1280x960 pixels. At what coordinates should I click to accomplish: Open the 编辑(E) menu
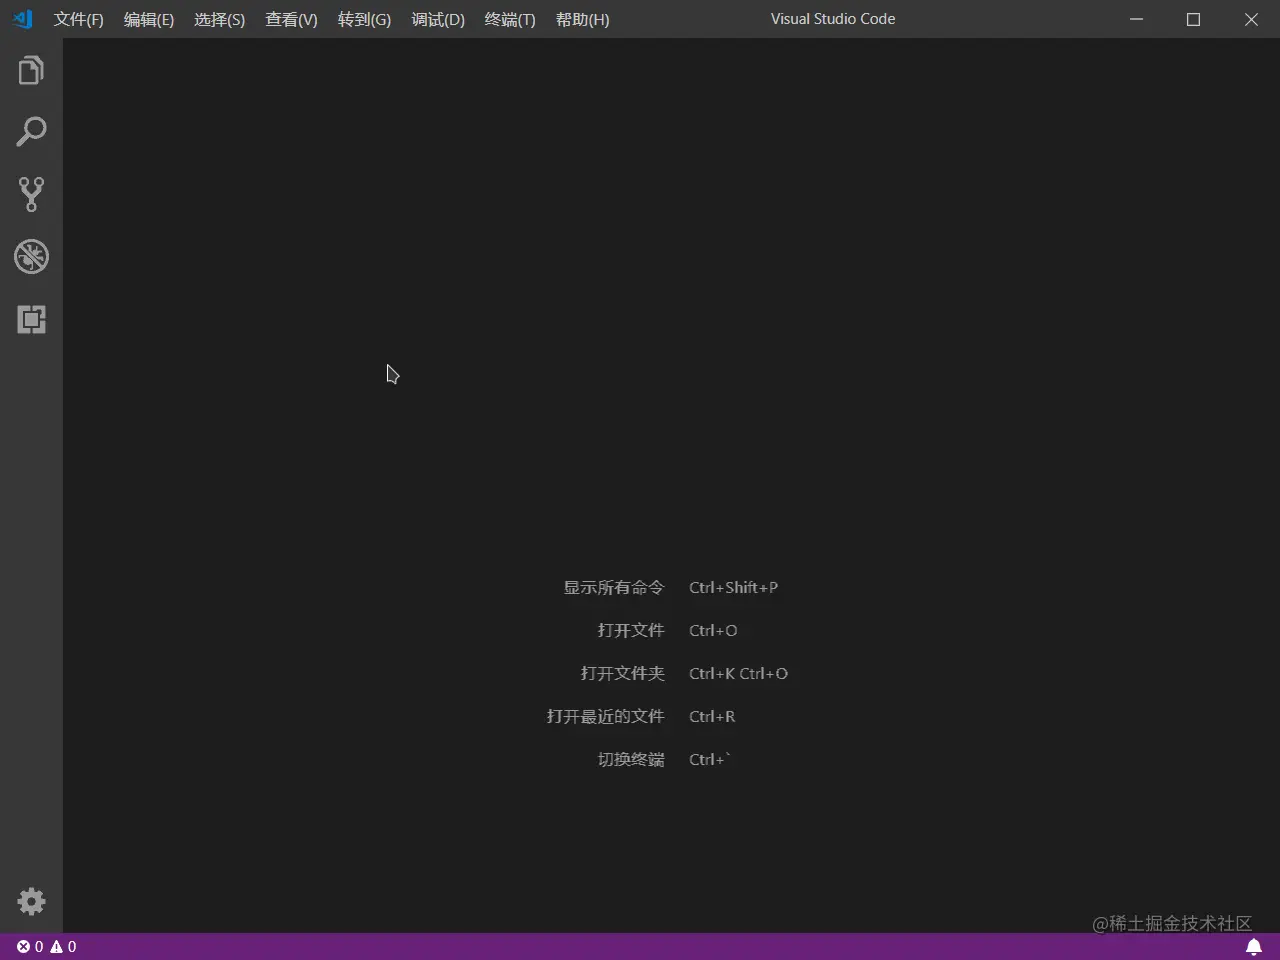pos(149,19)
